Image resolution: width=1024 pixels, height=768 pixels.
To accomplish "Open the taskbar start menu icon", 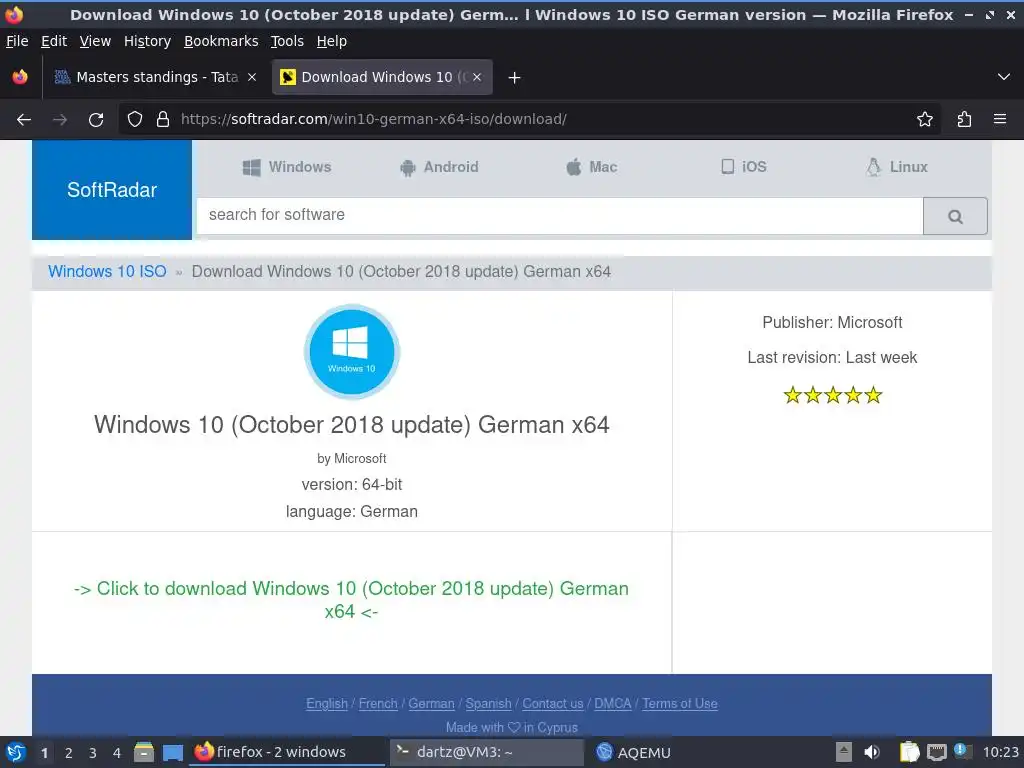I will (x=16, y=752).
